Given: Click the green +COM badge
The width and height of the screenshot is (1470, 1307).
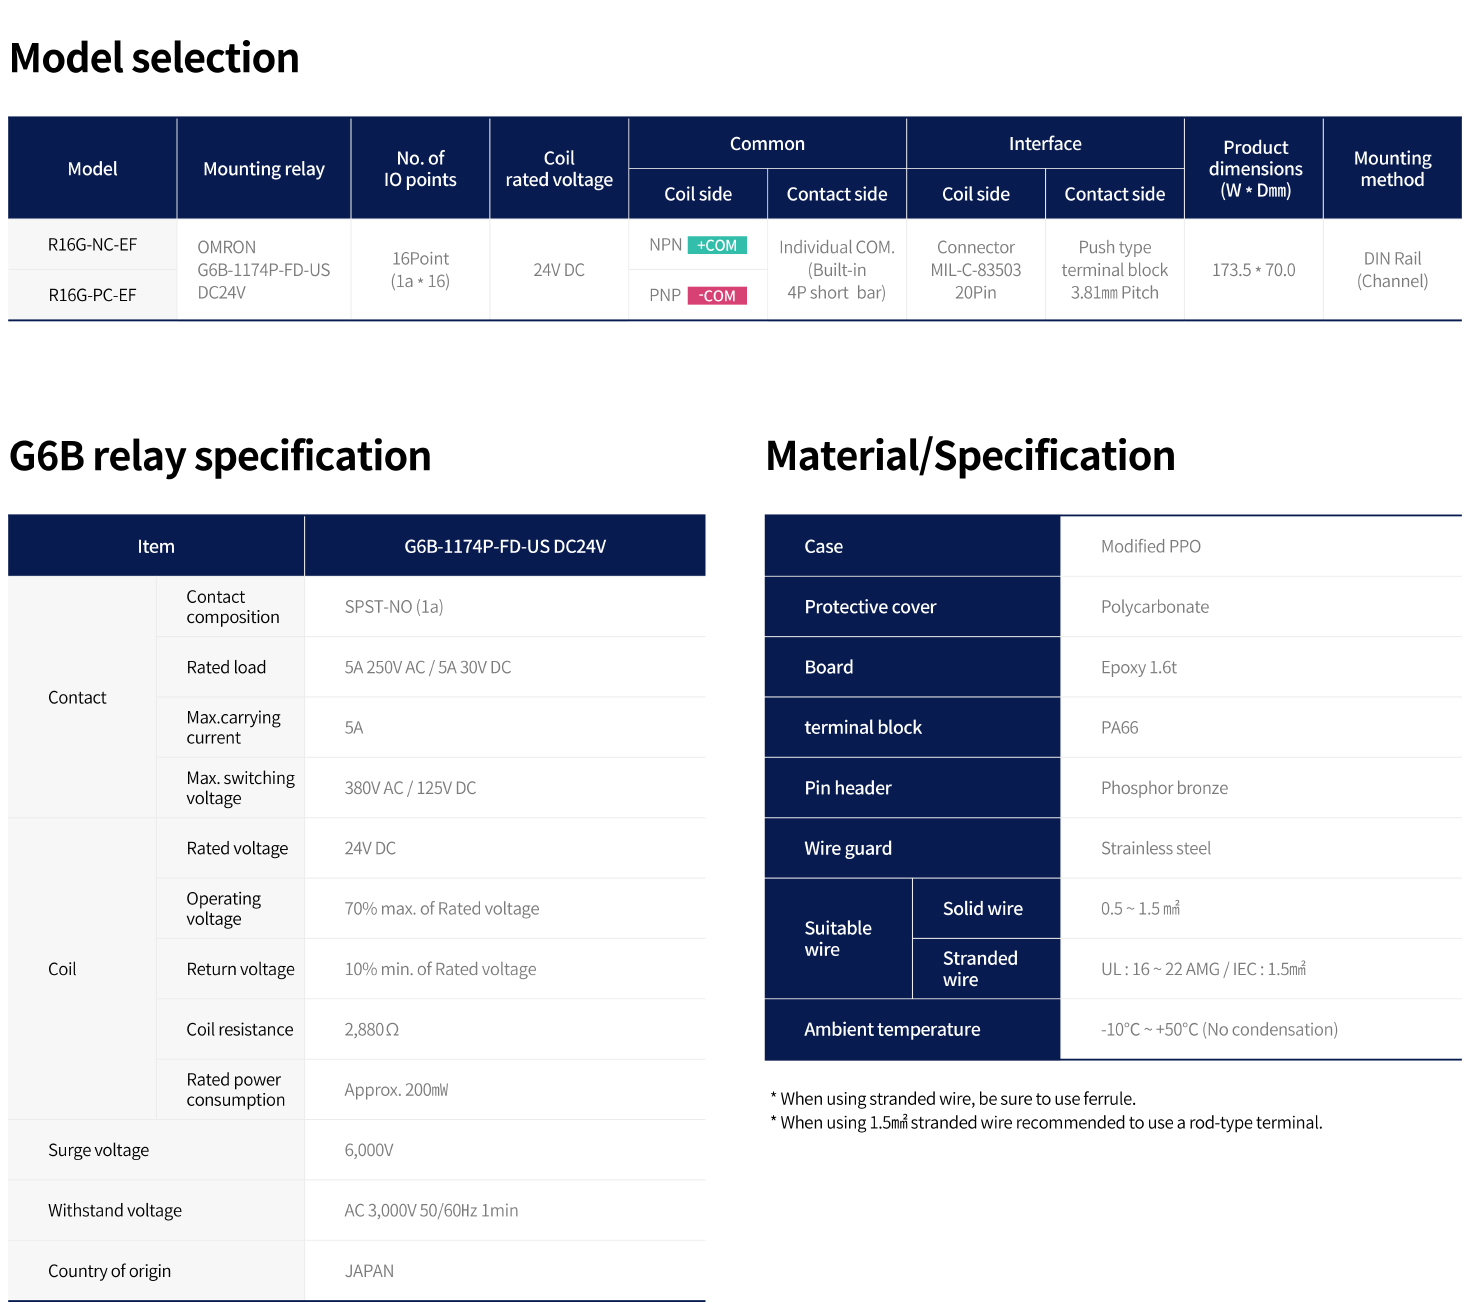Looking at the screenshot, I should 717,245.
